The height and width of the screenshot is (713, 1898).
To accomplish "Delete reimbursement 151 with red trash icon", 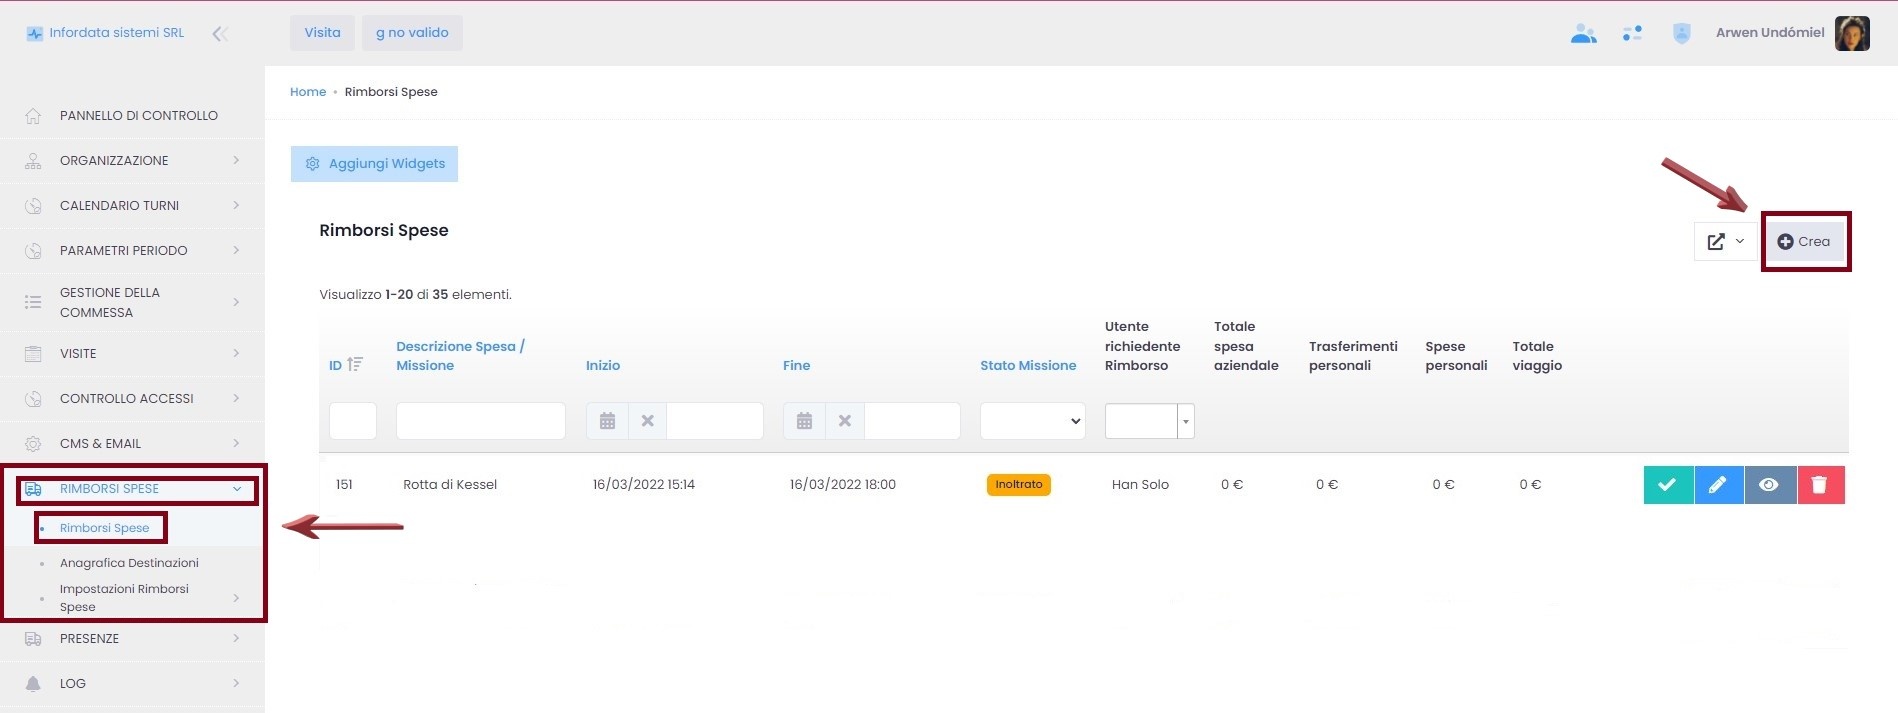I will pyautogui.click(x=1819, y=485).
